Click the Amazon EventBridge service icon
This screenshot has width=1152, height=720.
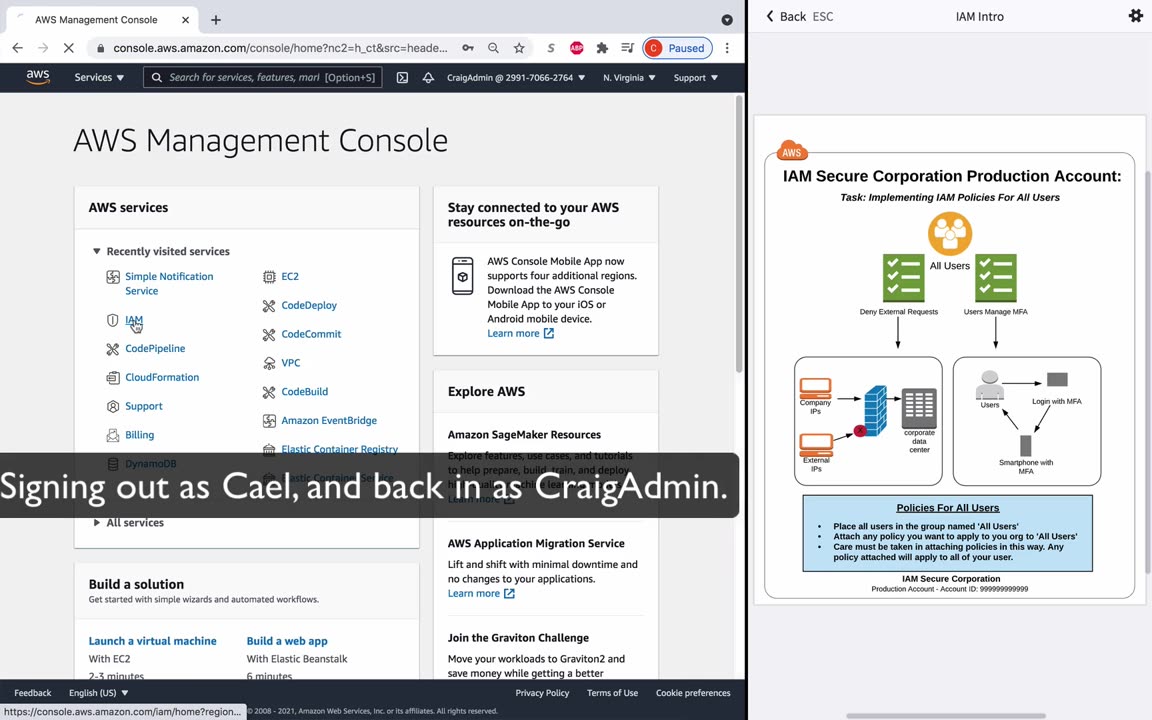point(269,421)
